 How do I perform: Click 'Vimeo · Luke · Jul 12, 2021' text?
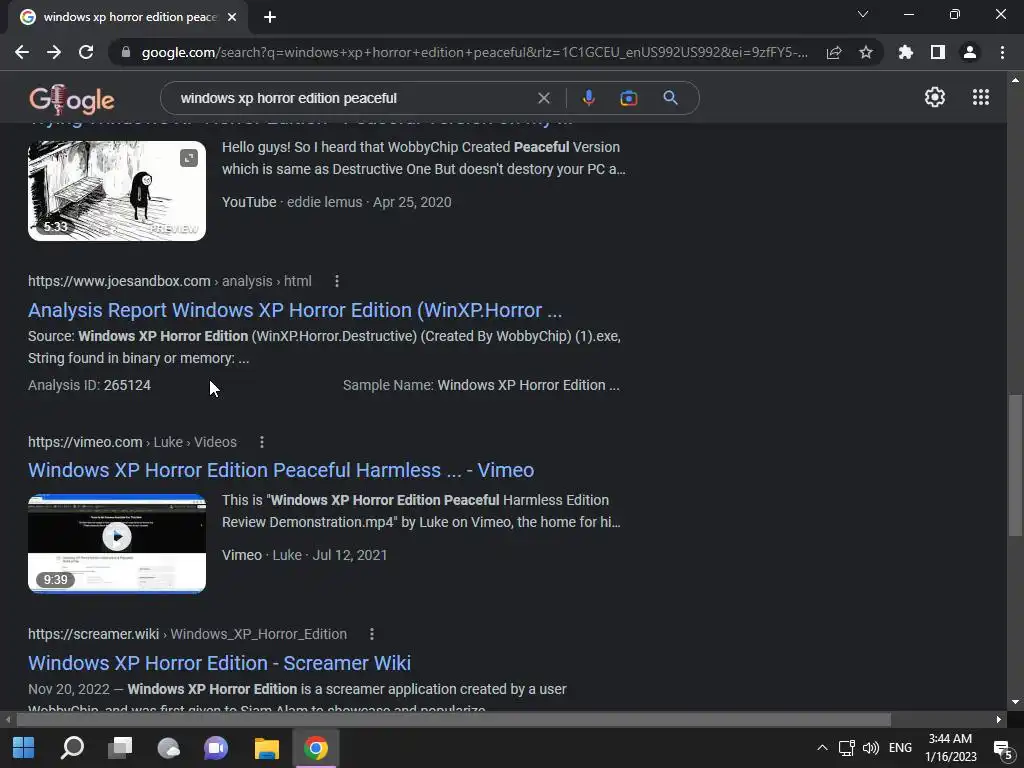click(x=304, y=555)
